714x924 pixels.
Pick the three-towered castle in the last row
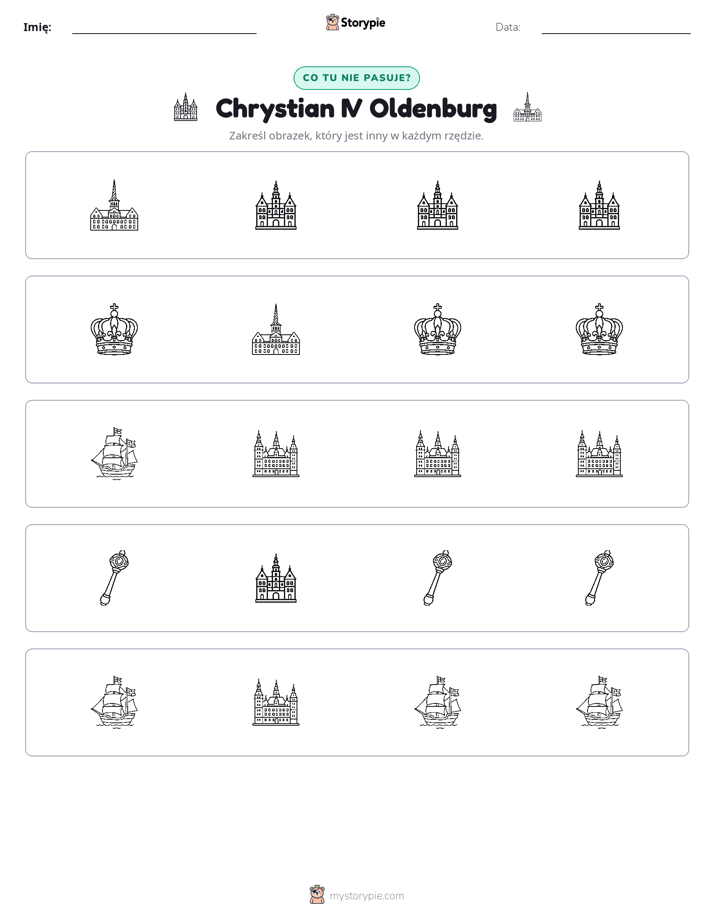coord(276,702)
